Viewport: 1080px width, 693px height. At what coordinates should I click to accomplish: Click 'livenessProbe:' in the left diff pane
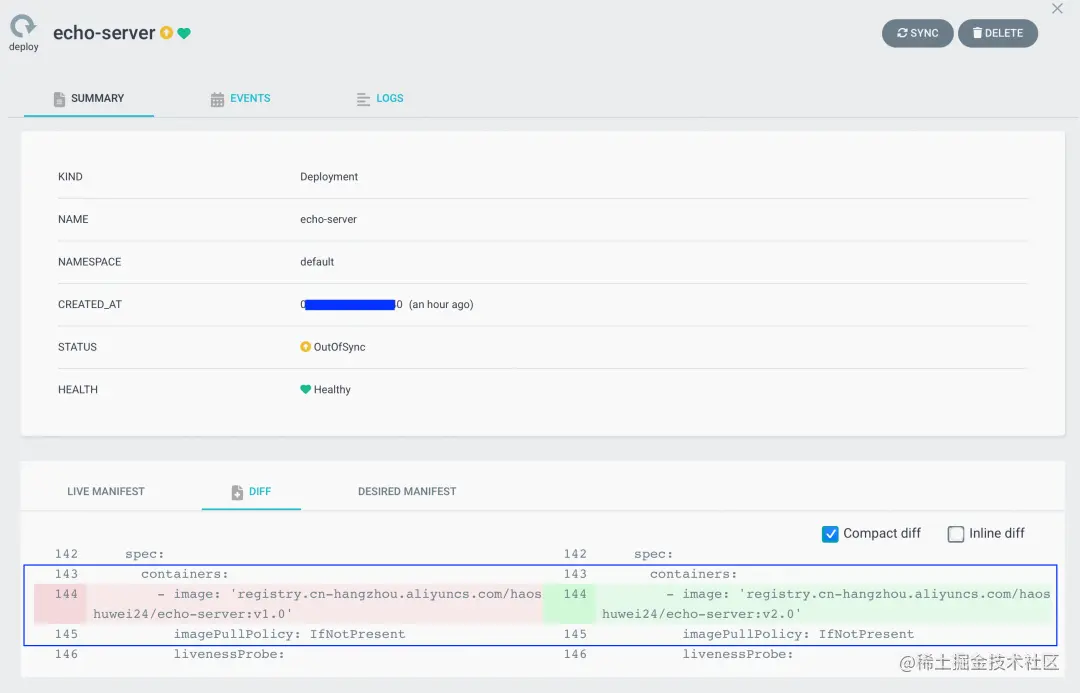tap(229, 654)
